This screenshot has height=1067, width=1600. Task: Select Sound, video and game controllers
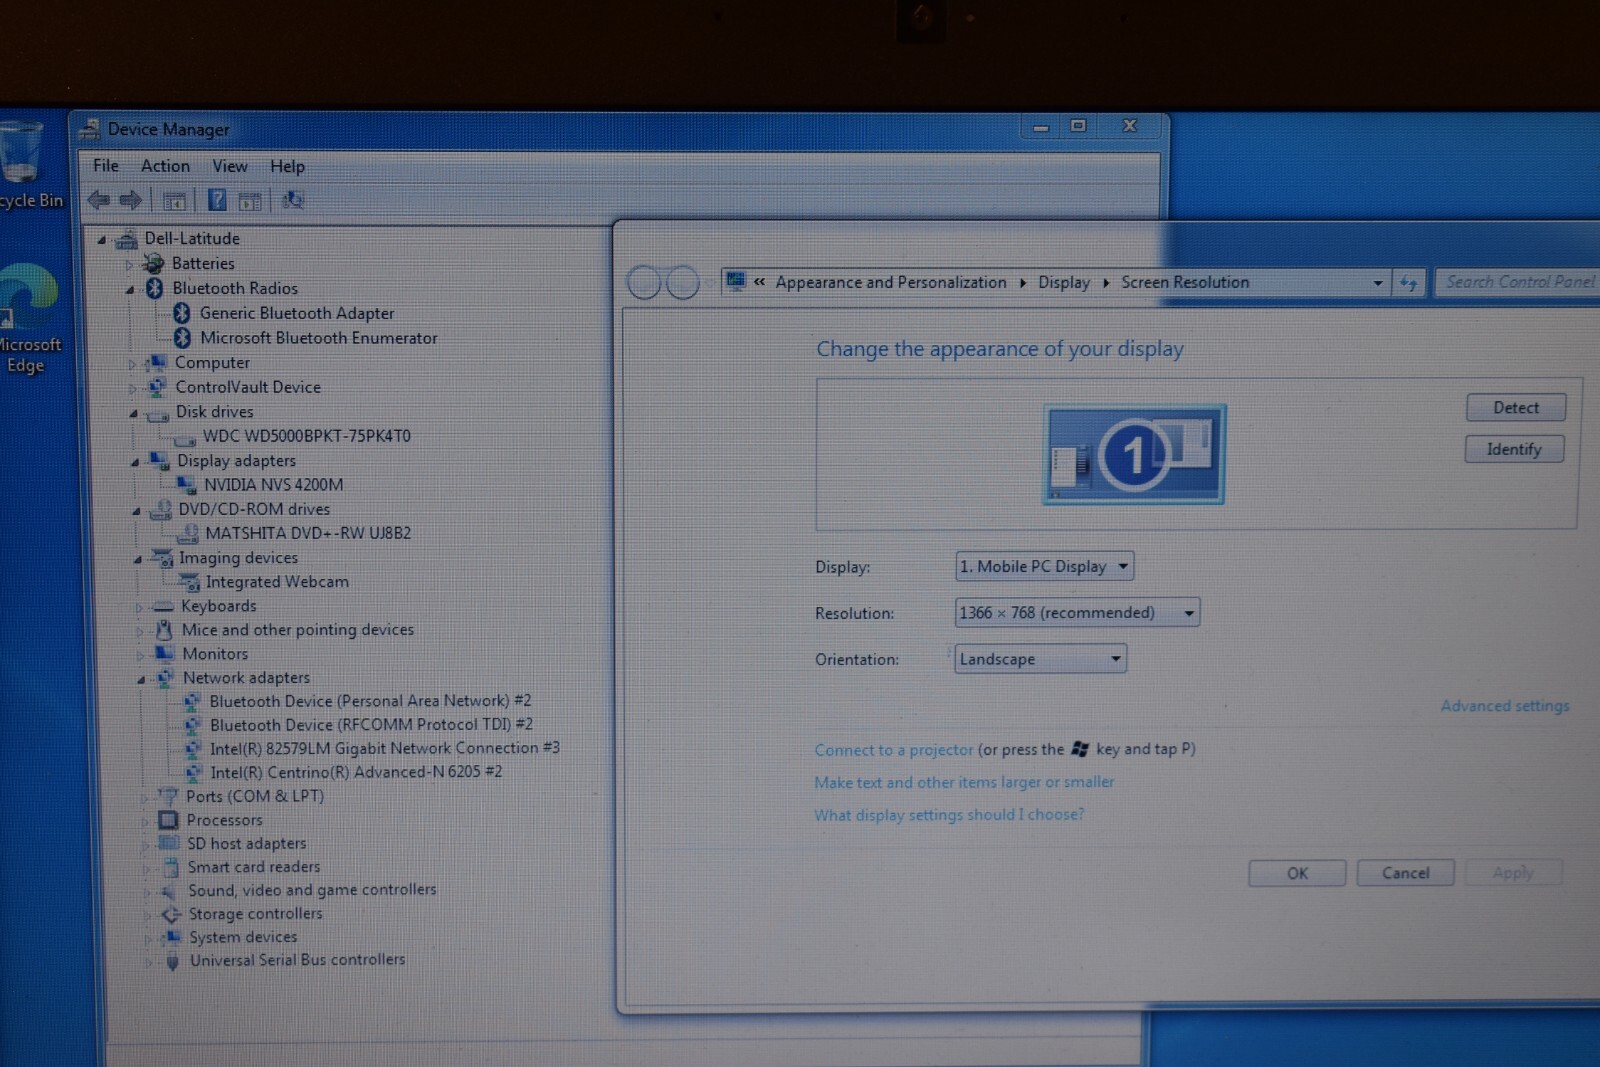tap(312, 890)
